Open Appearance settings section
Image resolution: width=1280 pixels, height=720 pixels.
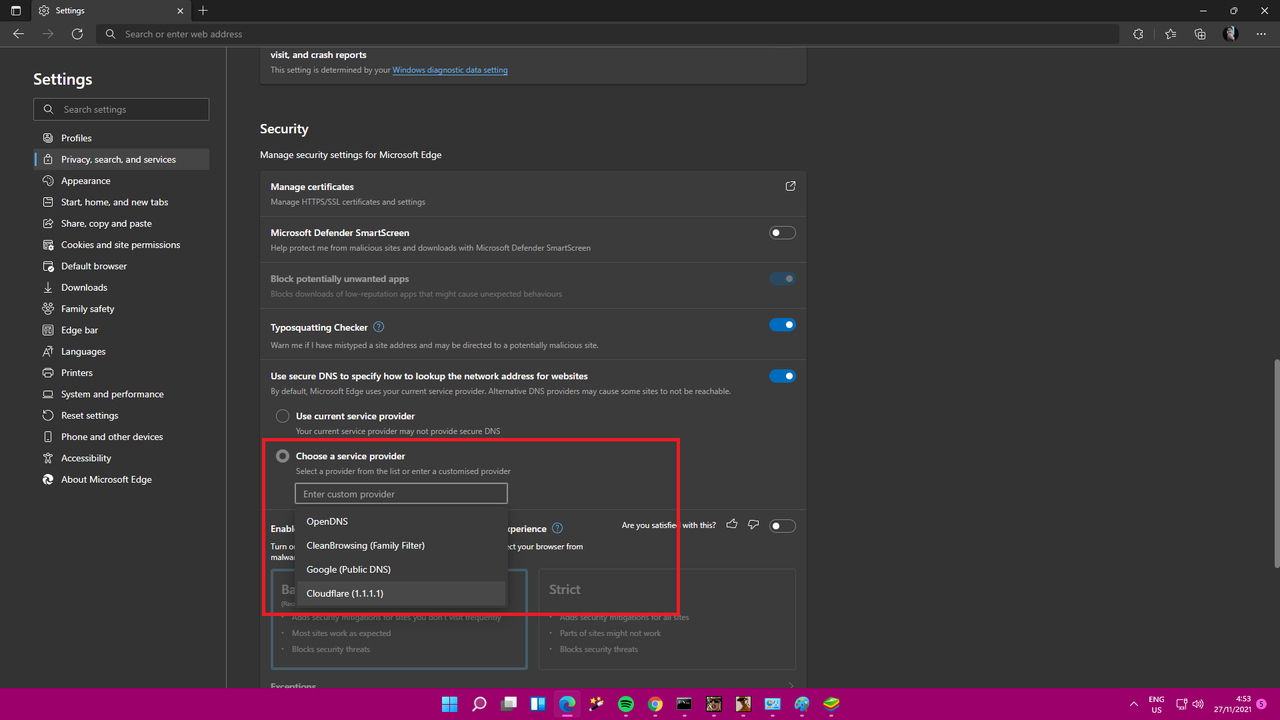pyautogui.click(x=121, y=181)
